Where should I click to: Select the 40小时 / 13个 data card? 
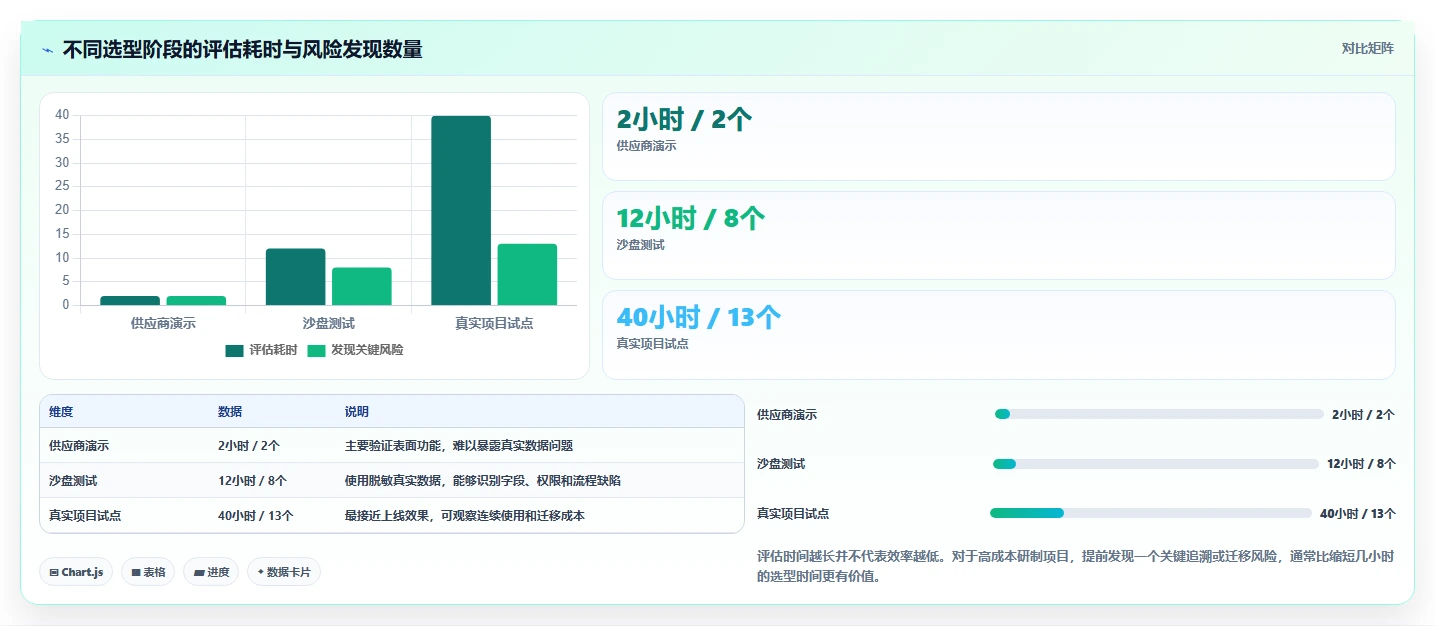998,335
